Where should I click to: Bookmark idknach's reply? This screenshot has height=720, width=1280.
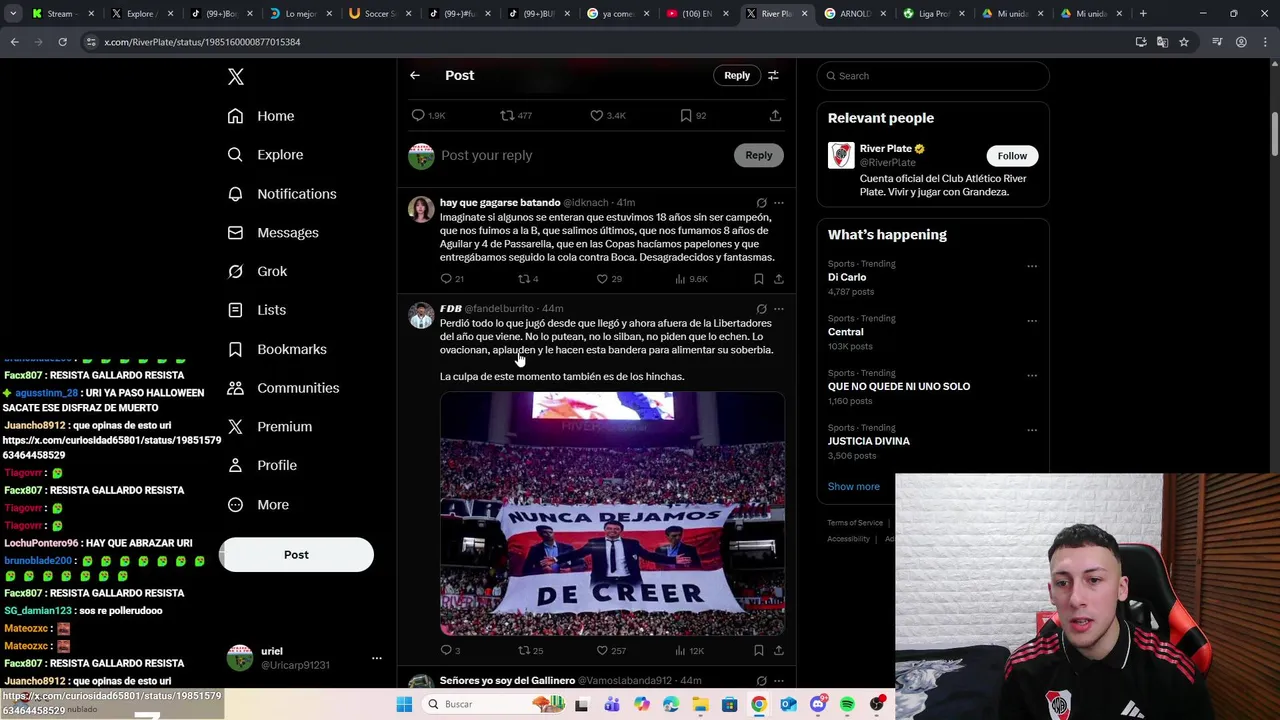tap(759, 279)
